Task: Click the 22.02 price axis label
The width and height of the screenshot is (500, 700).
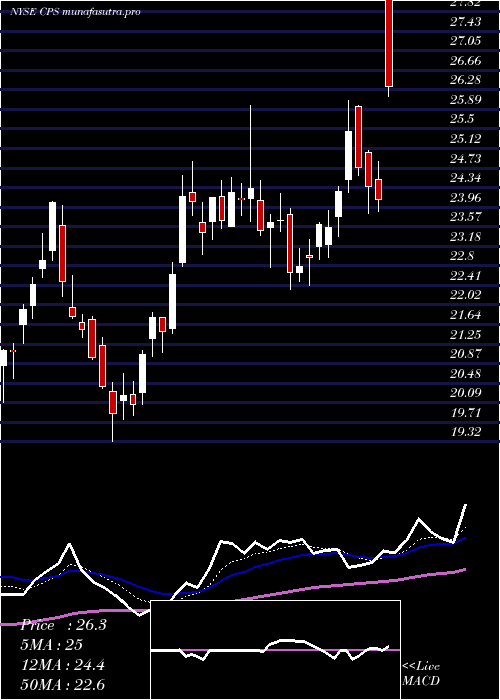Action: tap(466, 295)
